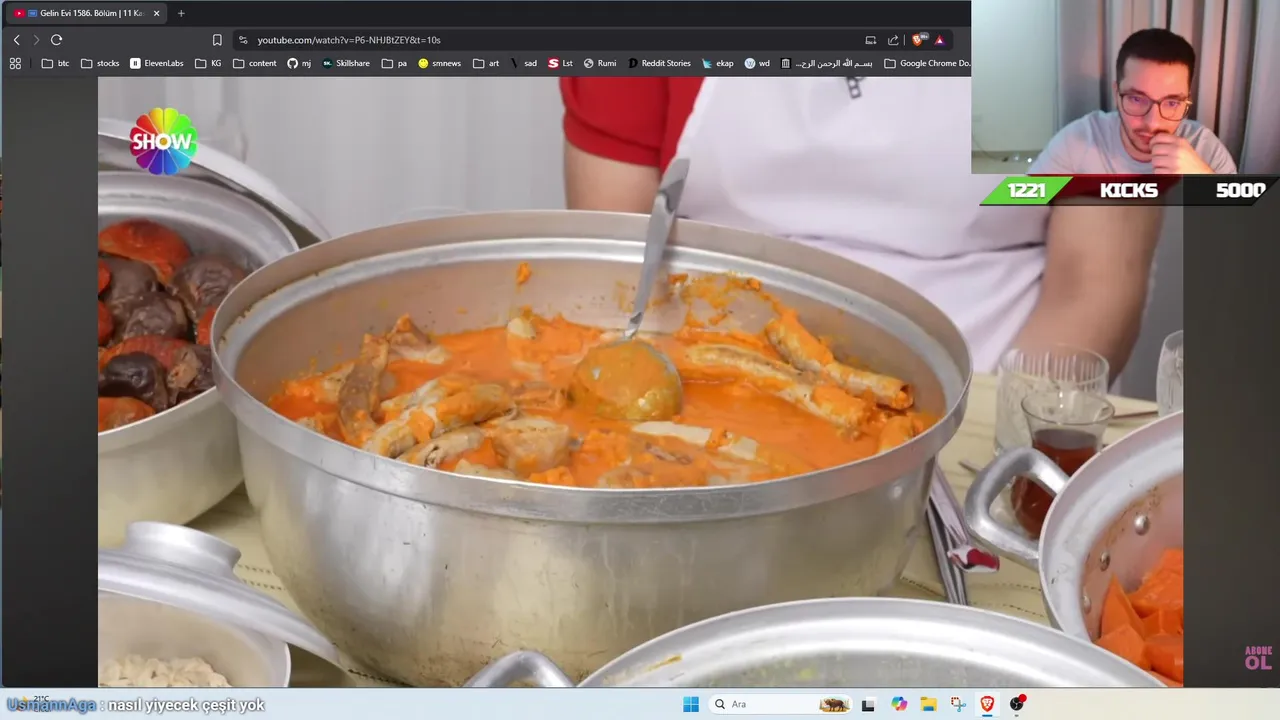Viewport: 1280px width, 720px height.
Task: Open the smnews bookmark
Action: point(440,63)
